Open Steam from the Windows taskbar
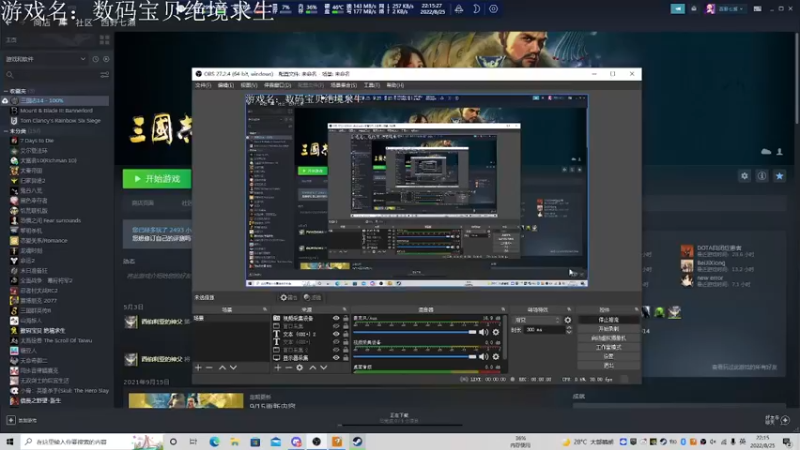 pyautogui.click(x=357, y=442)
